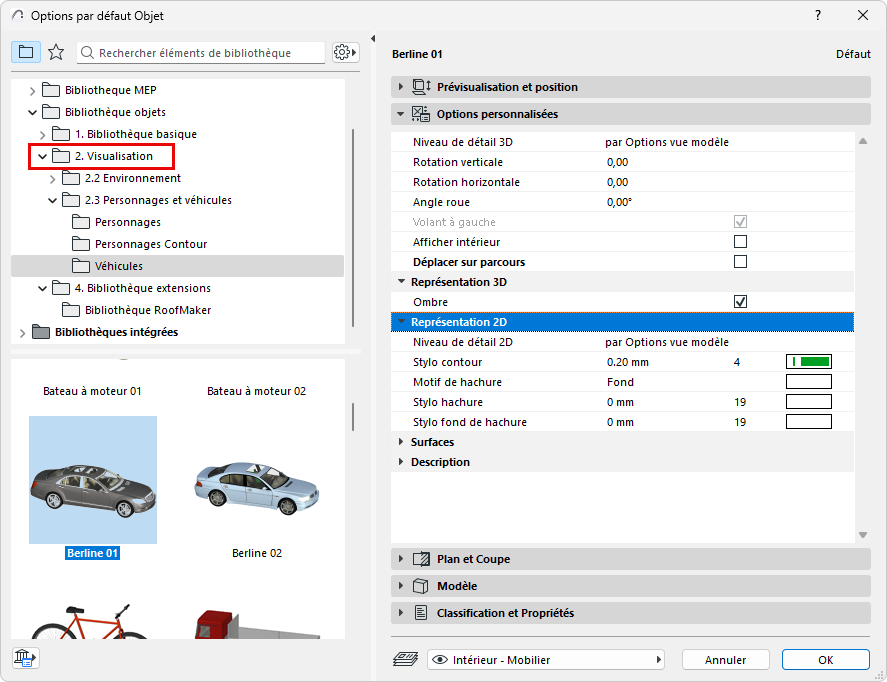Click the Annuler button
The image size is (887, 682).
click(x=725, y=660)
